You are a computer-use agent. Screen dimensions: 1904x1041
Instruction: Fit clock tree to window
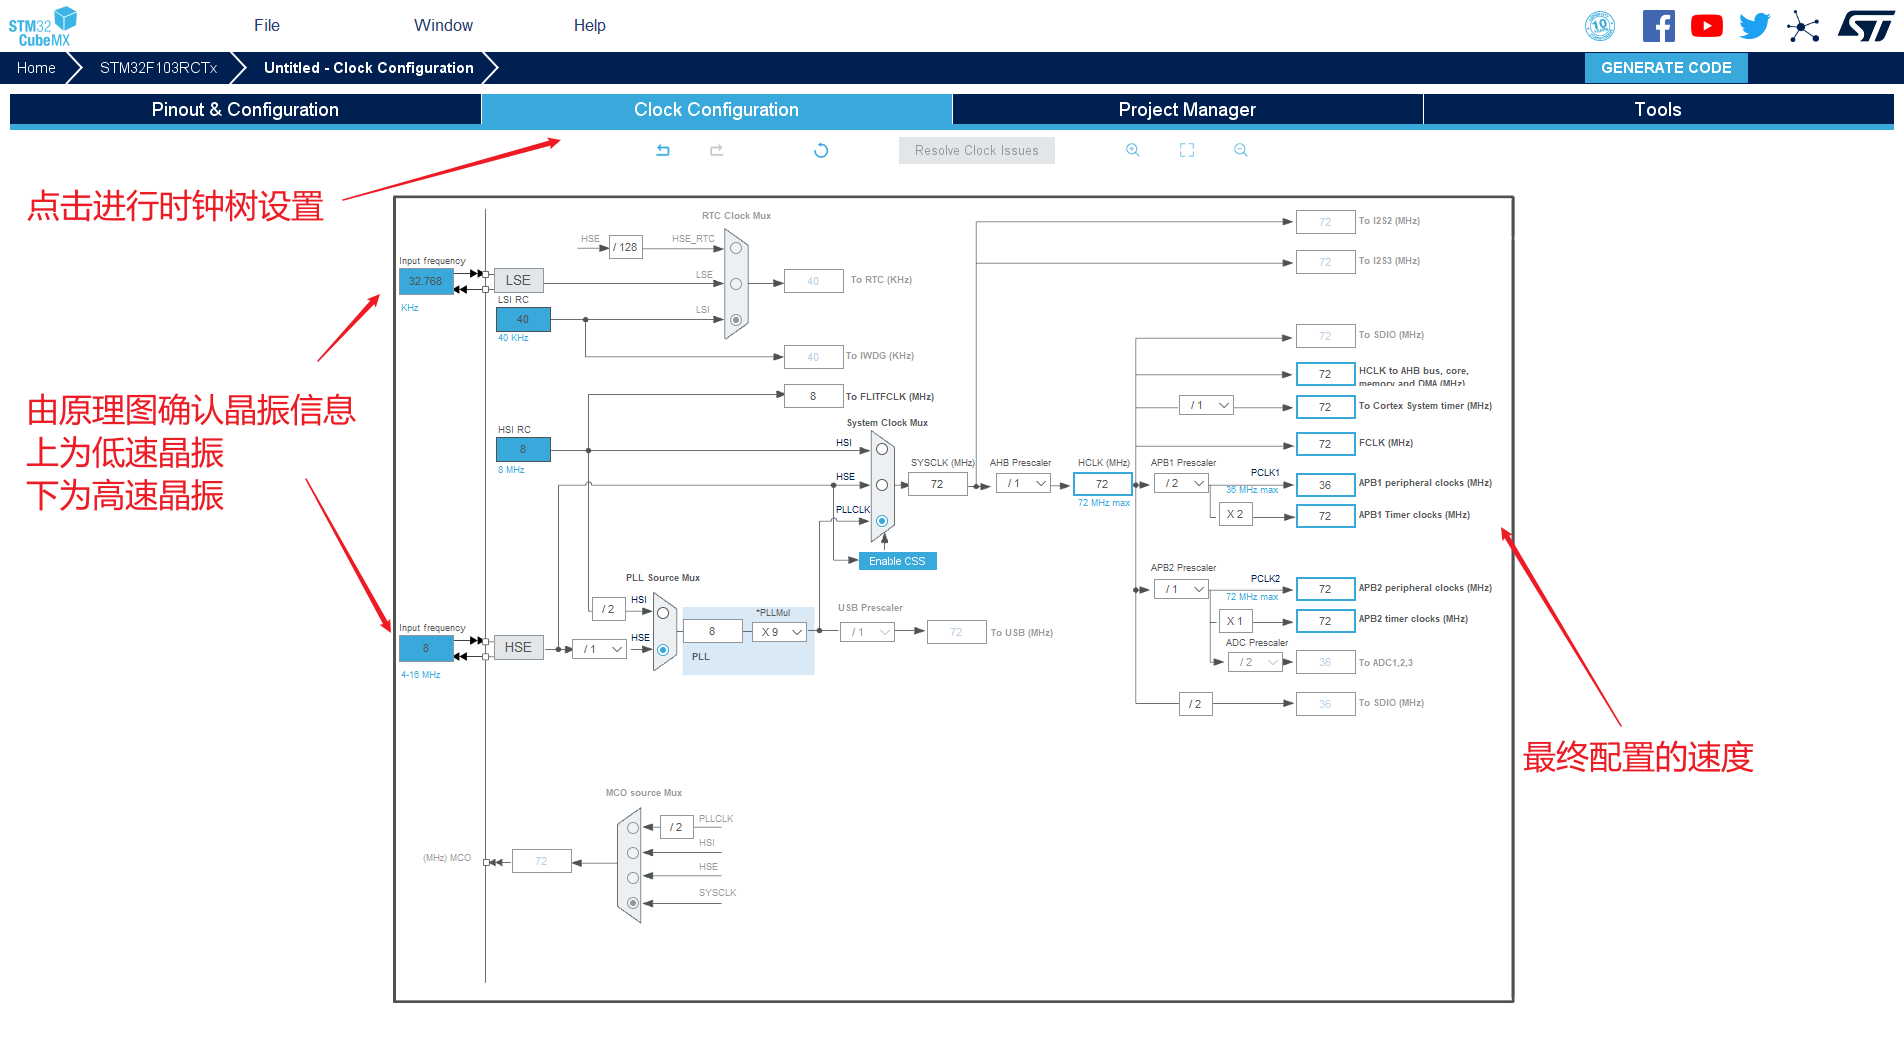tap(1187, 150)
